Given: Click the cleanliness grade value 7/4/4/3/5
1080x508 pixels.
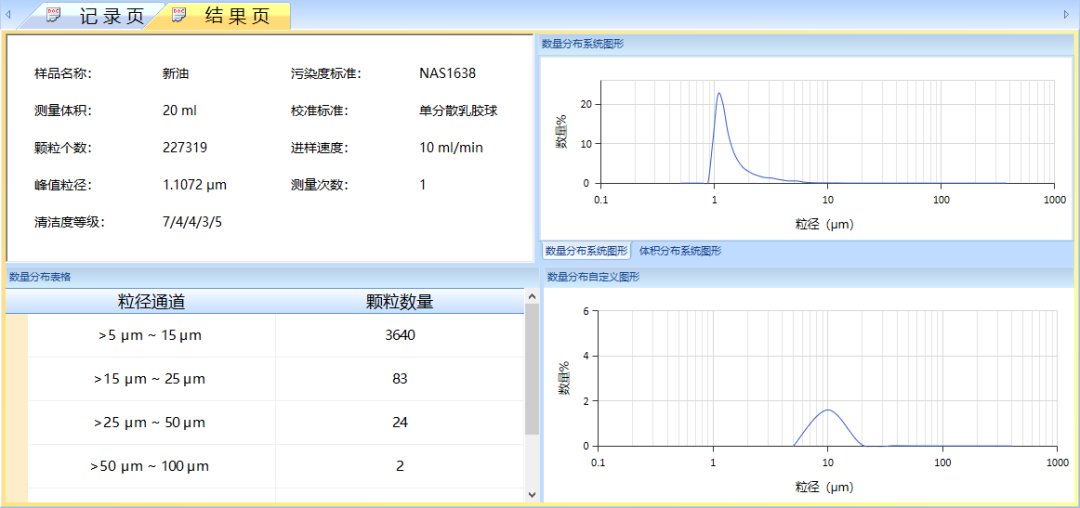Looking at the screenshot, I should coord(192,222).
